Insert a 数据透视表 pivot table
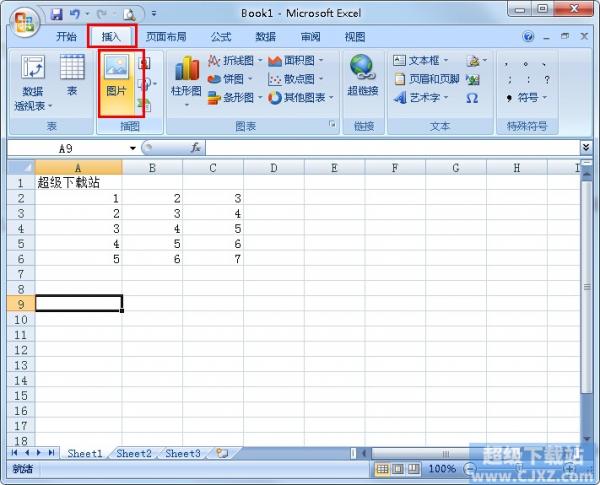This screenshot has height=485, width=600. tap(33, 83)
